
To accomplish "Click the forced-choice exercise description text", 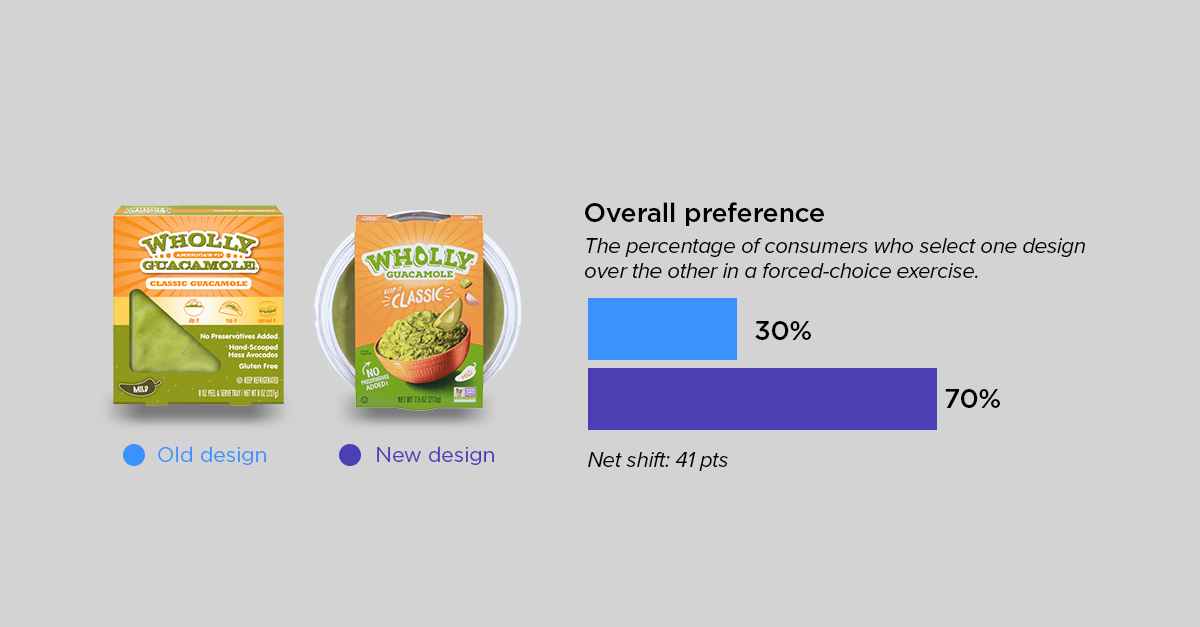I will pyautogui.click(x=835, y=258).
